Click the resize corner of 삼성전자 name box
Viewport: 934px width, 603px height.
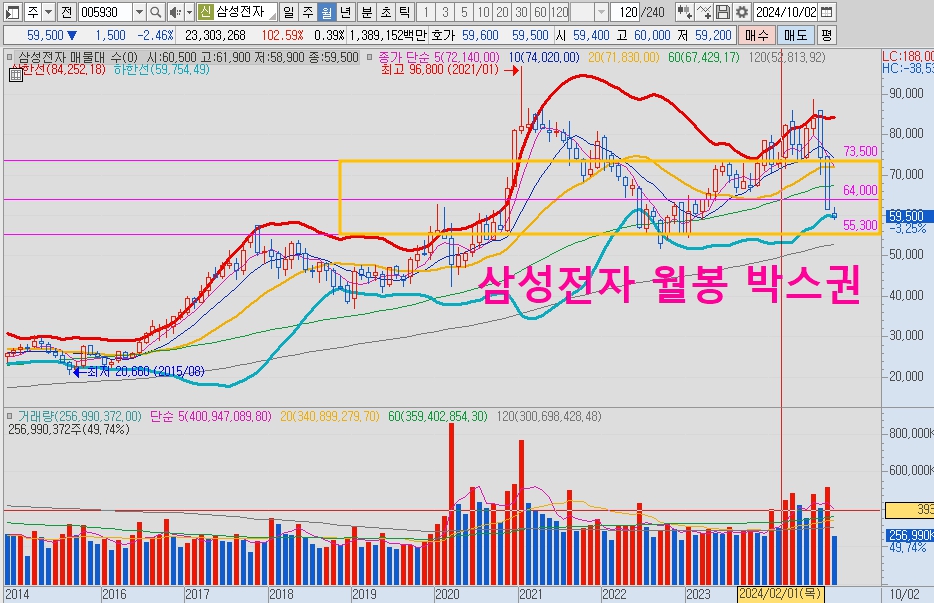(x=272, y=16)
